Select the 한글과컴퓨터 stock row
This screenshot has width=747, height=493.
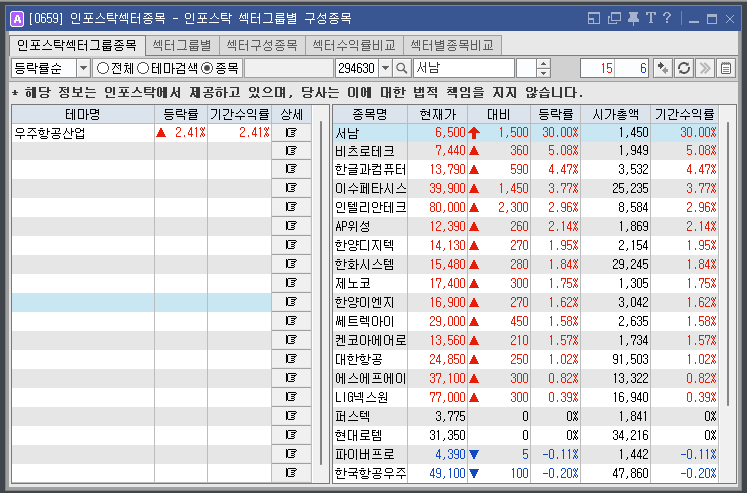(525, 170)
